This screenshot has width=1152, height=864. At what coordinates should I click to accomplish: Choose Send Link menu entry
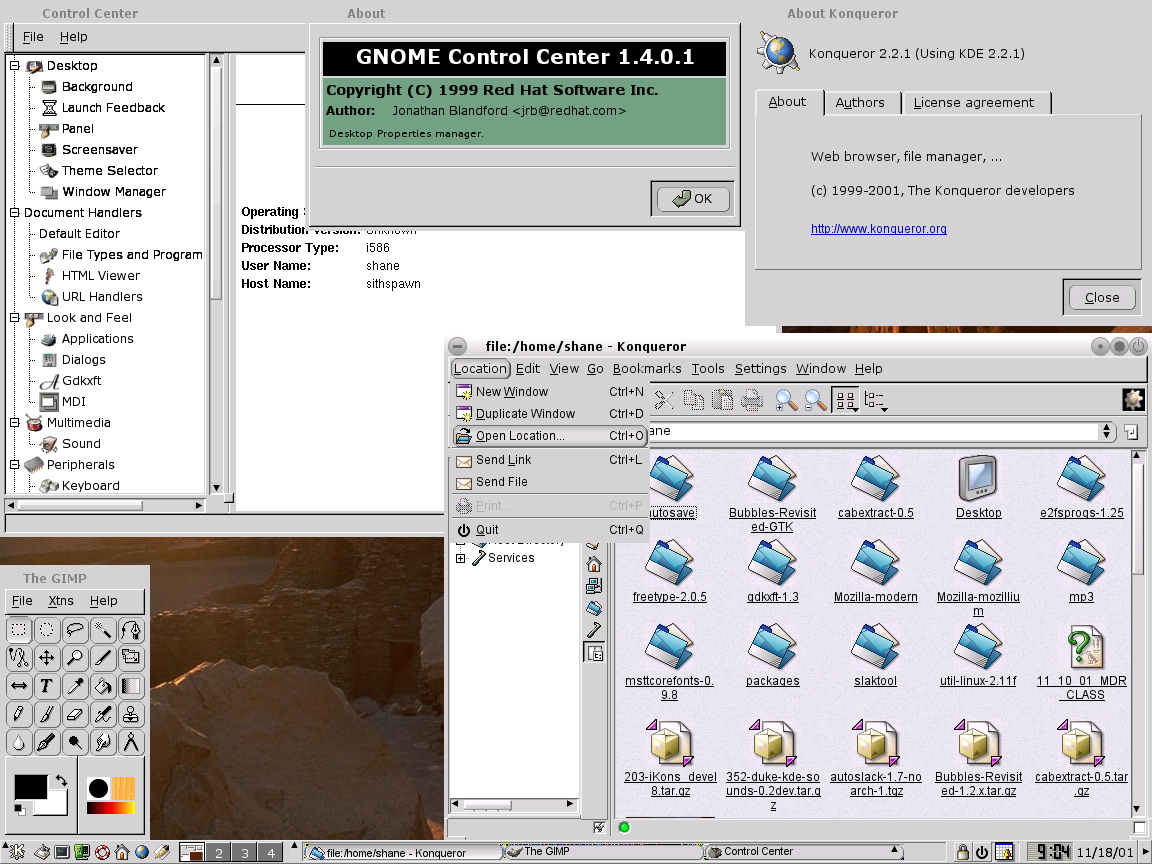pyautogui.click(x=550, y=460)
